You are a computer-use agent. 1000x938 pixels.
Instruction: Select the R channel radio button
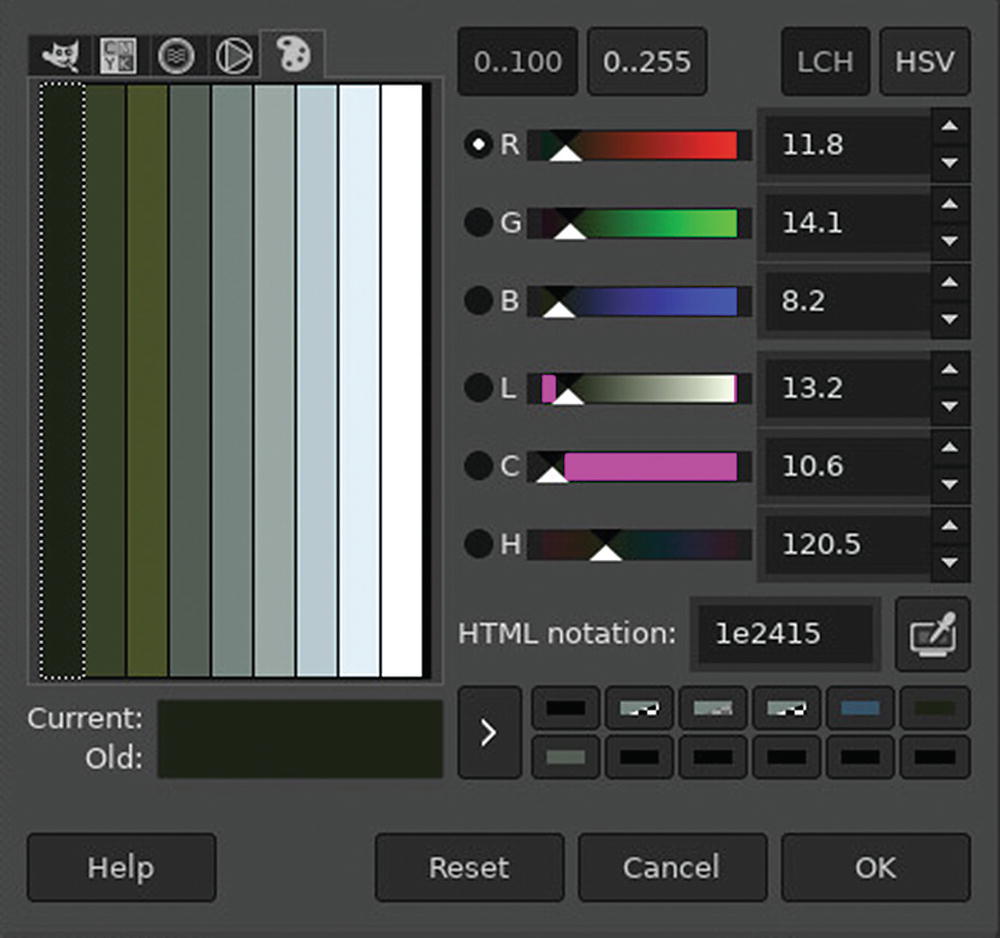point(479,145)
